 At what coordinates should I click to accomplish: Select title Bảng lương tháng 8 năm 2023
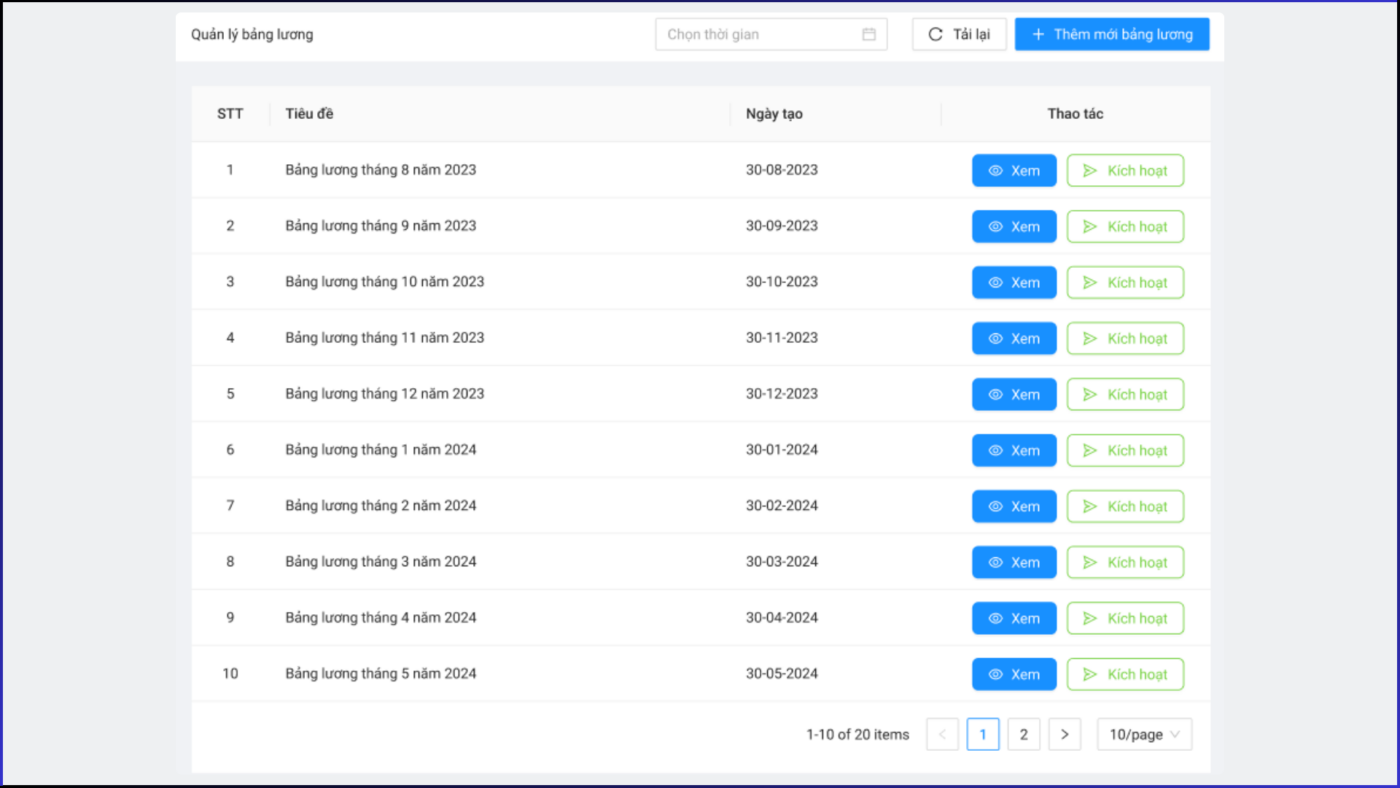pyautogui.click(x=381, y=170)
